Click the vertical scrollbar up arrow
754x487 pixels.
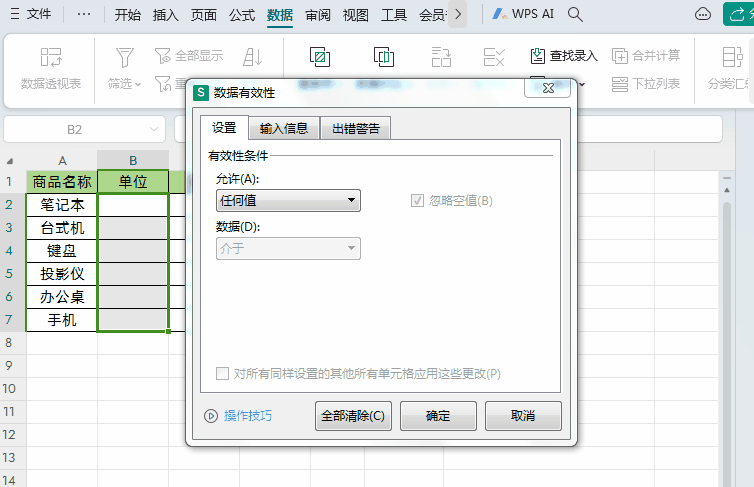tap(727, 190)
